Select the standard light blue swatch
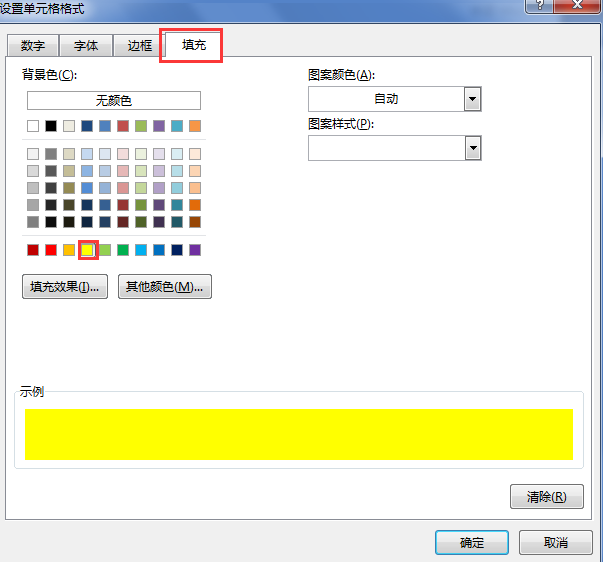This screenshot has width=603, height=562. point(141,250)
